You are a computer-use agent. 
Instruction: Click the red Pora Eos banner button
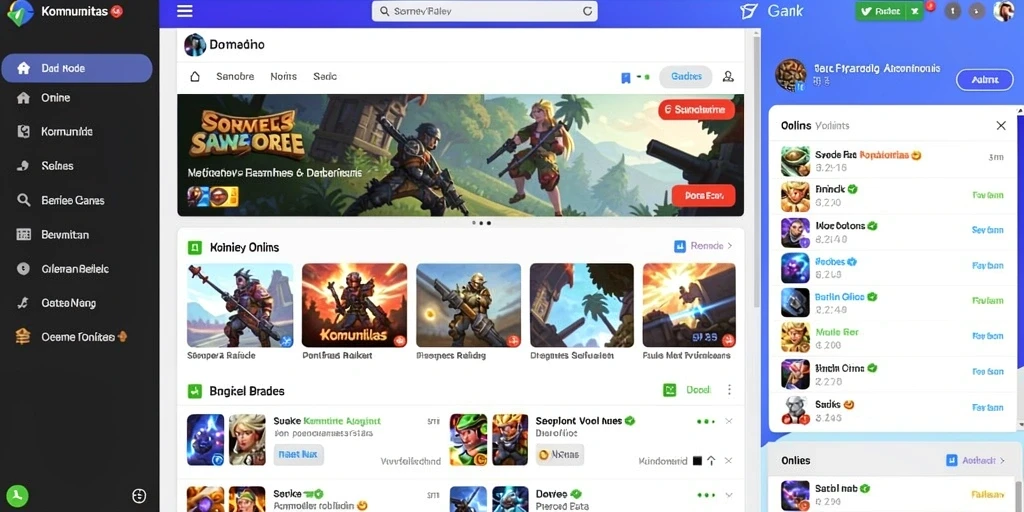point(703,196)
